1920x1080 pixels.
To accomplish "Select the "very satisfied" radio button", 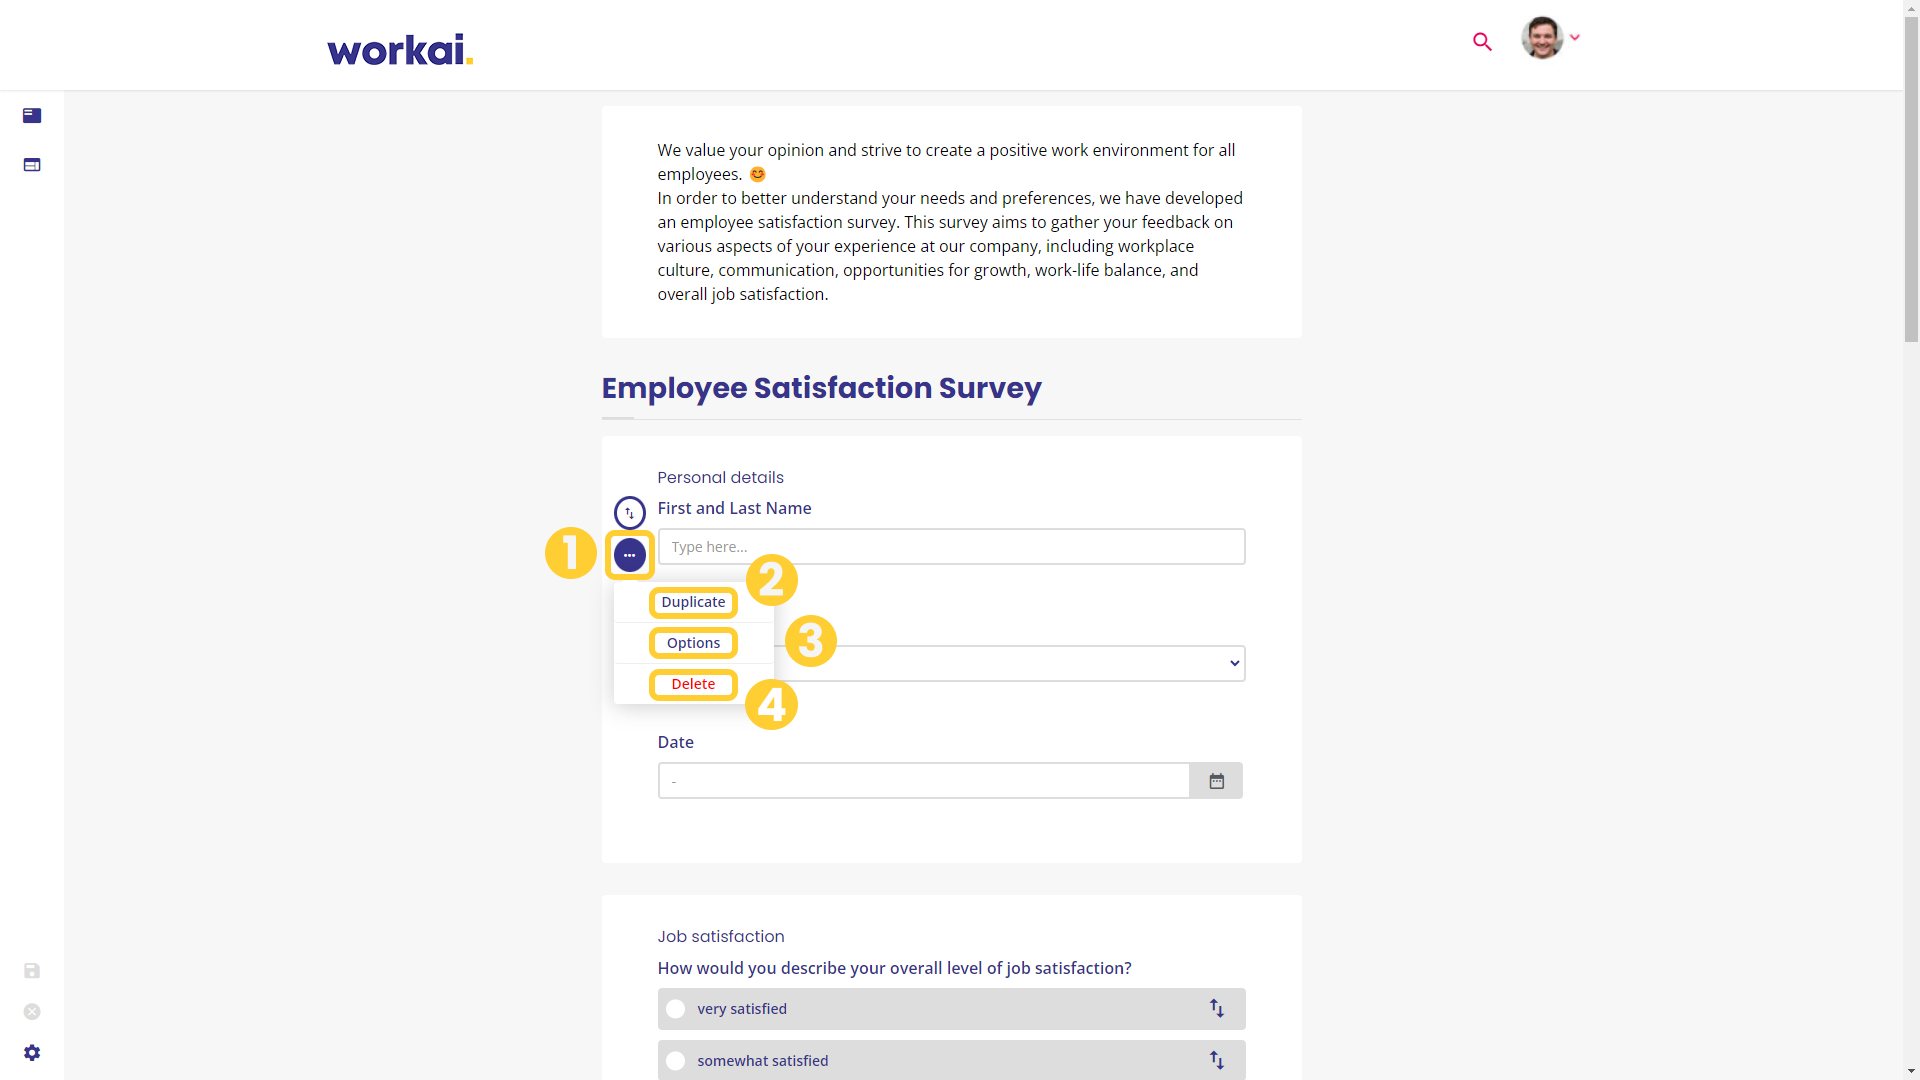I will [x=676, y=1009].
